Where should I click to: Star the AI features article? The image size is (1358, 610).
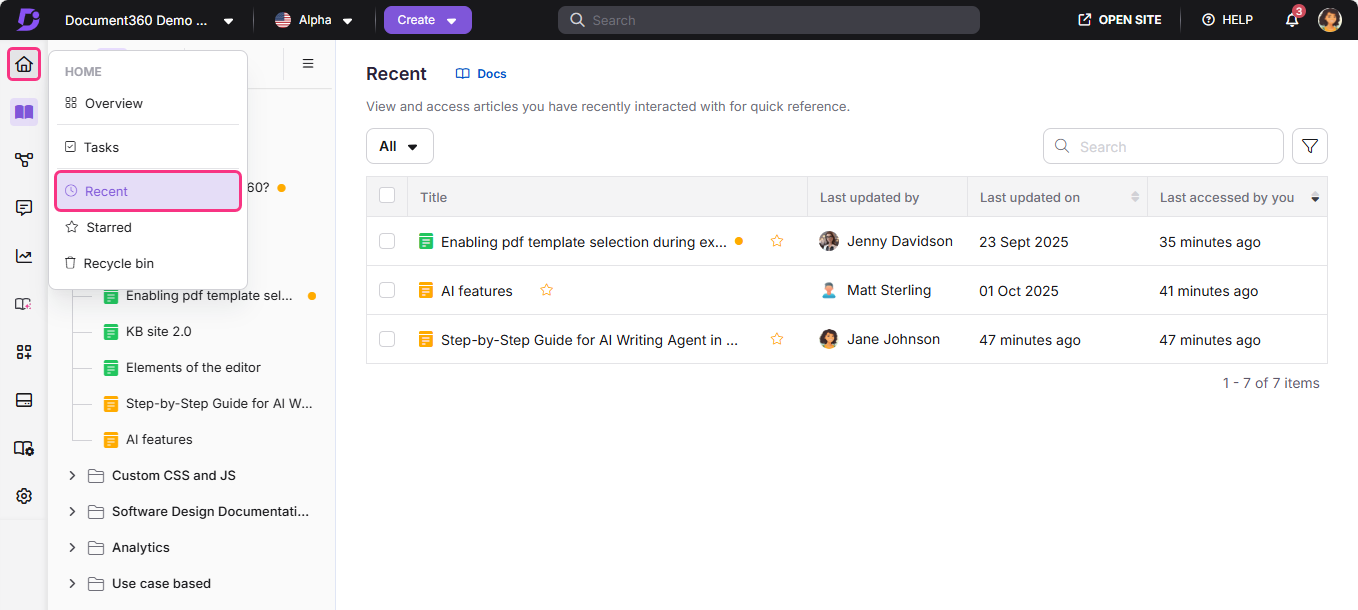[546, 289]
